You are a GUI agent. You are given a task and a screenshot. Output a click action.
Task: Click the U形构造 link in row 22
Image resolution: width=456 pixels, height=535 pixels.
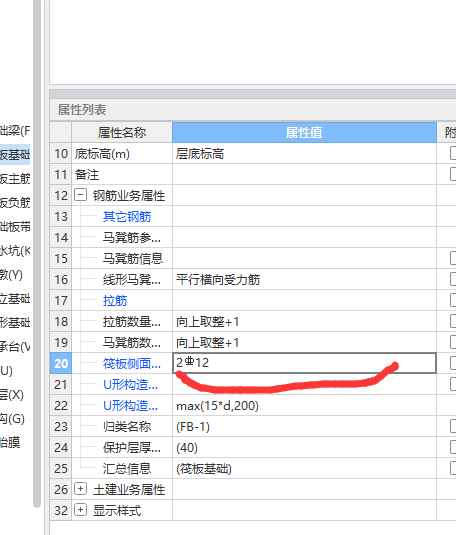[x=130, y=406]
